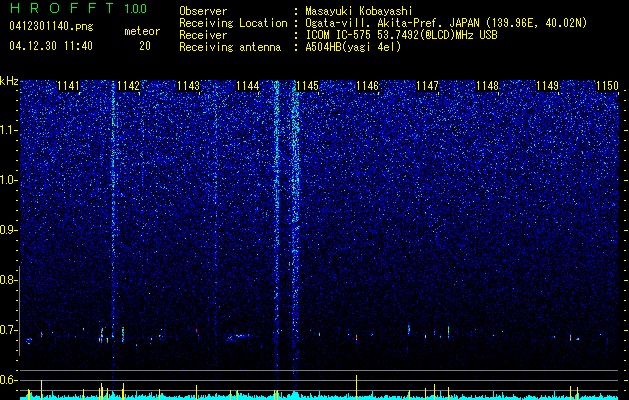Click the 1142 time marker
The width and height of the screenshot is (629, 400).
point(128,86)
